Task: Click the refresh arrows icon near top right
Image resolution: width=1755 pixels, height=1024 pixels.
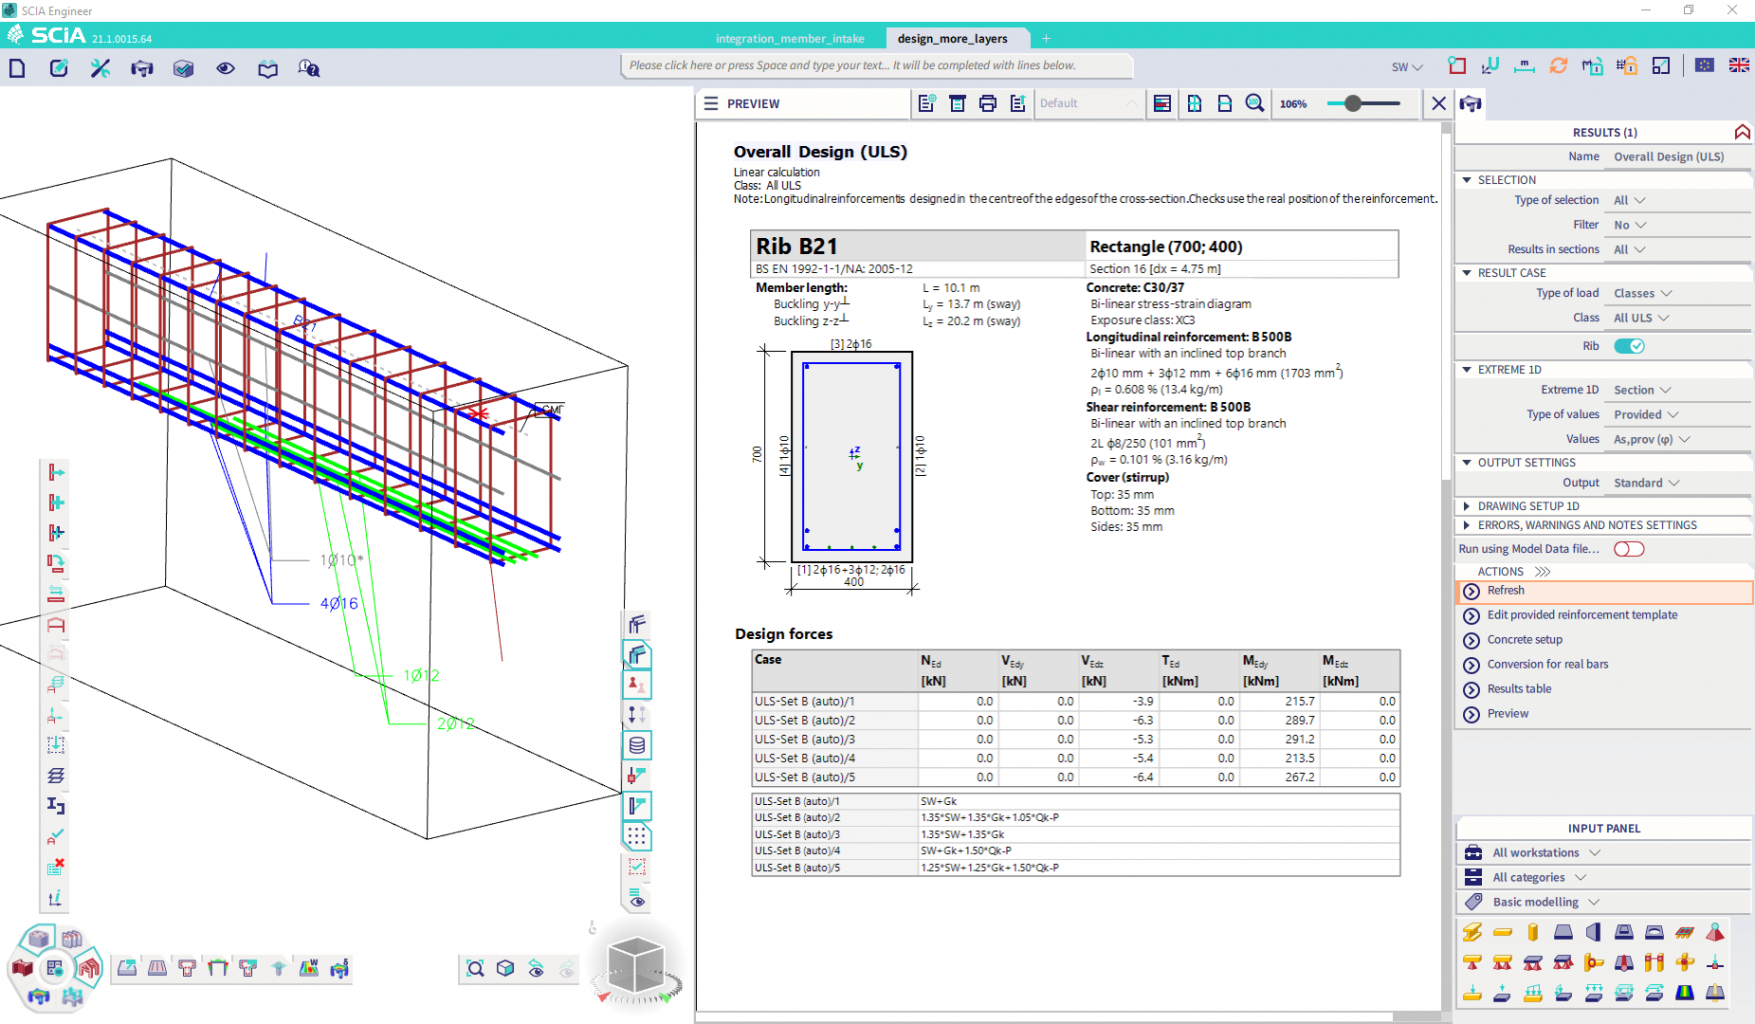Action: click(x=1558, y=66)
